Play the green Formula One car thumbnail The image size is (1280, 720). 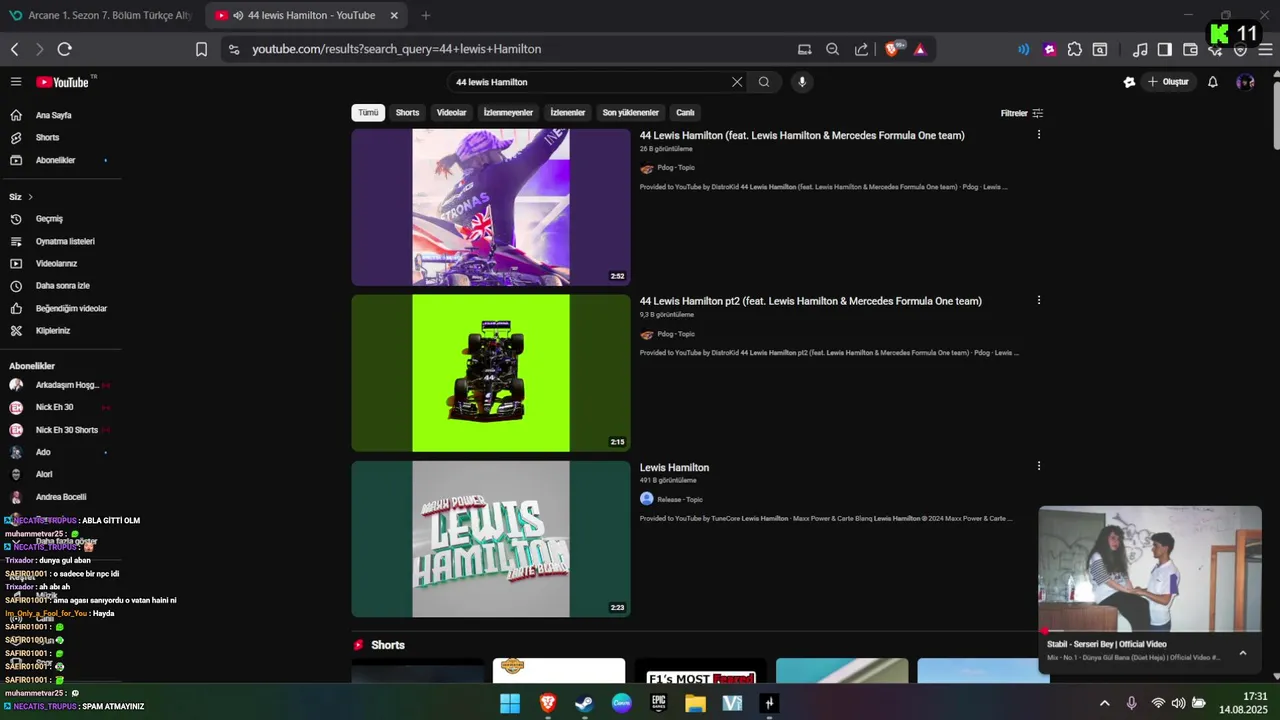coord(491,373)
